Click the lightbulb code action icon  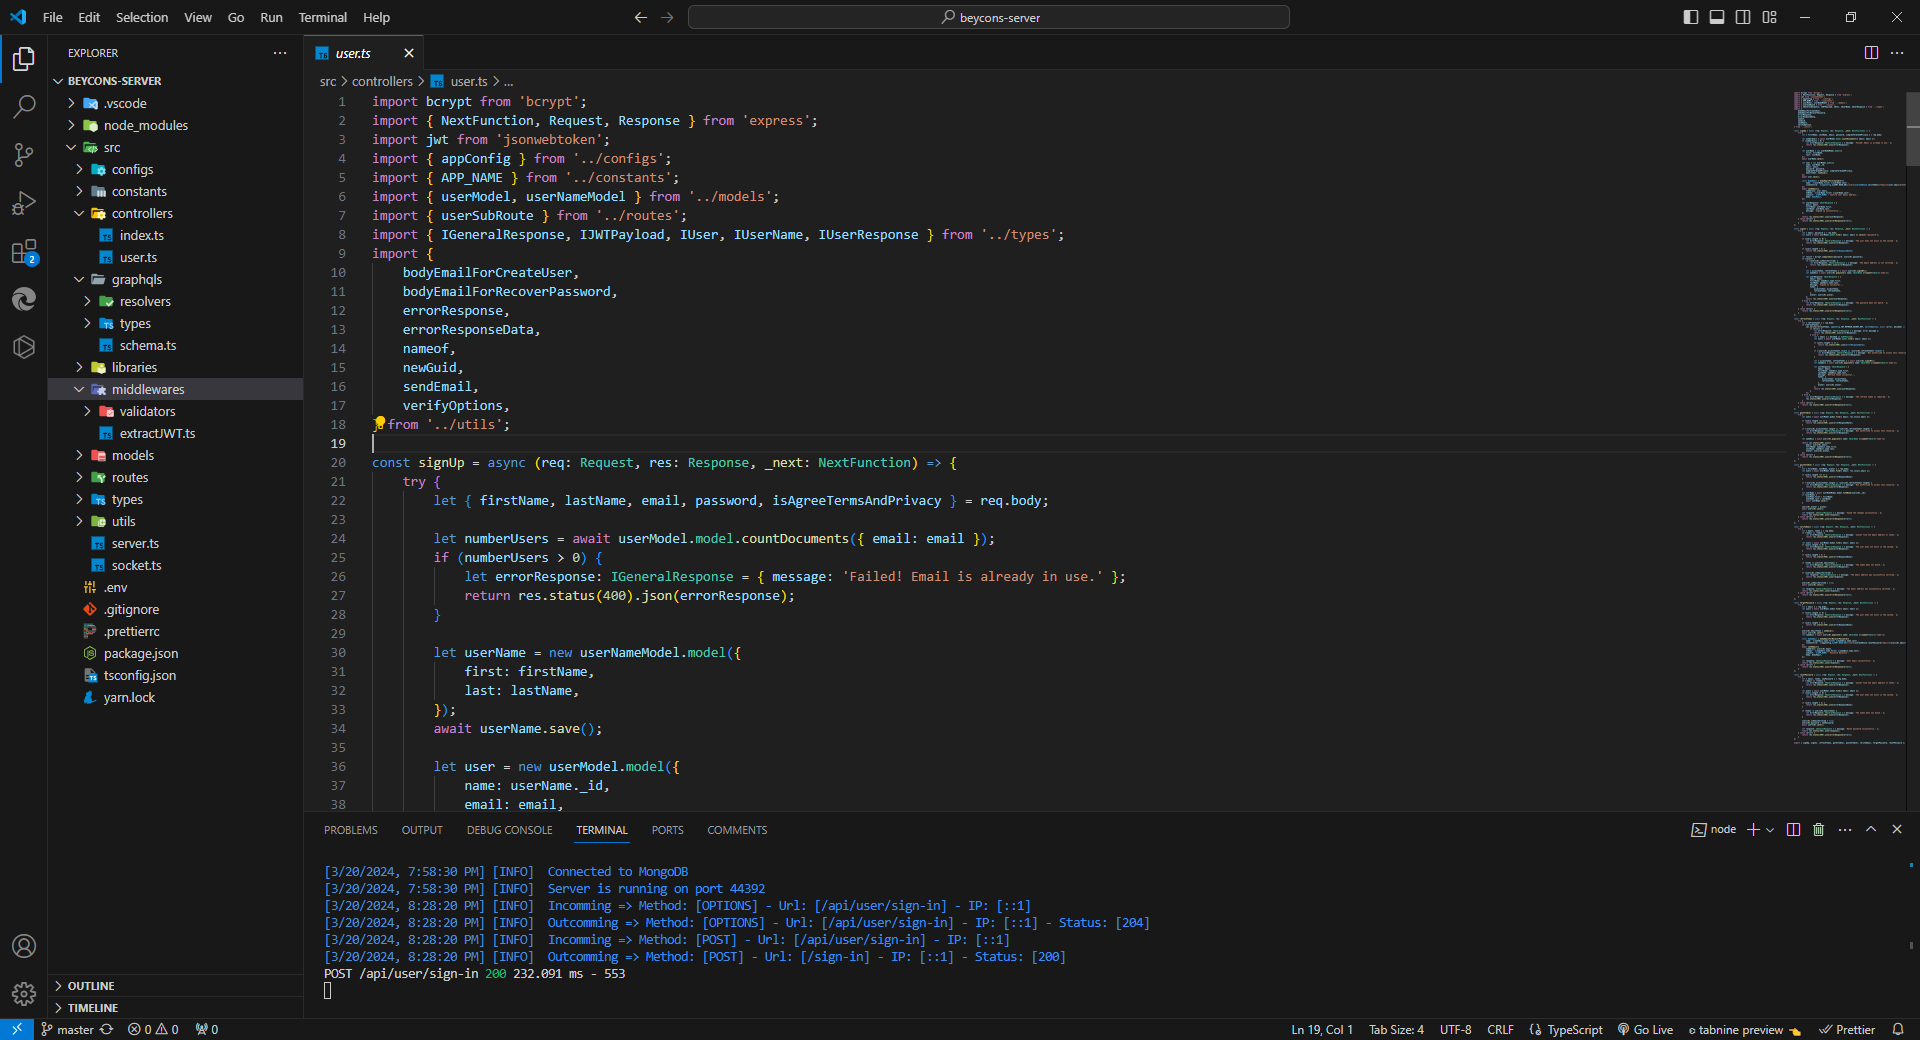click(379, 423)
